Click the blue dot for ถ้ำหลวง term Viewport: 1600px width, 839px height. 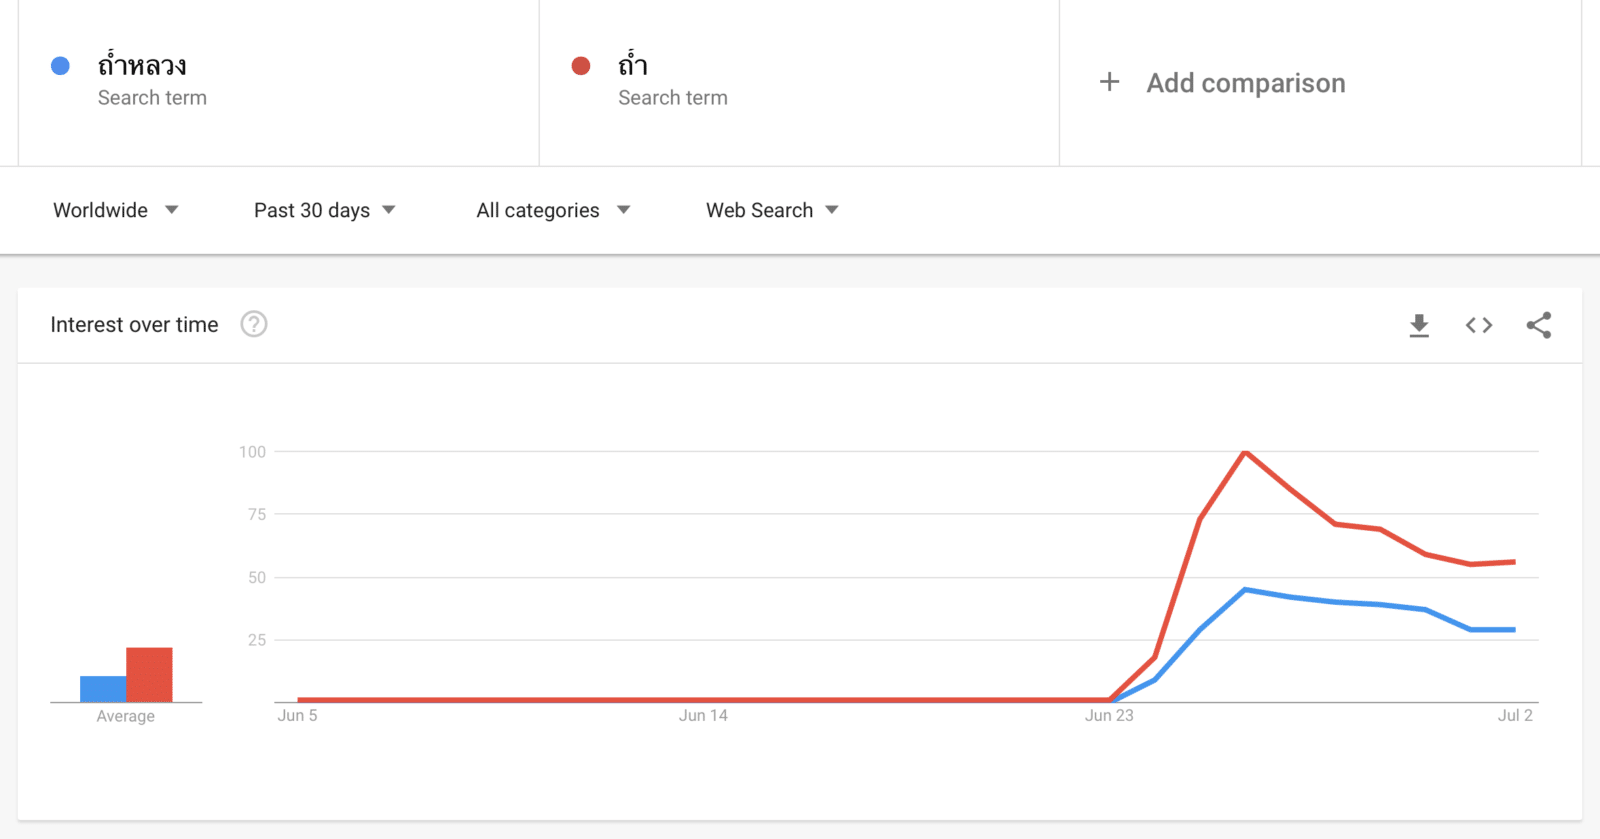pos(60,66)
